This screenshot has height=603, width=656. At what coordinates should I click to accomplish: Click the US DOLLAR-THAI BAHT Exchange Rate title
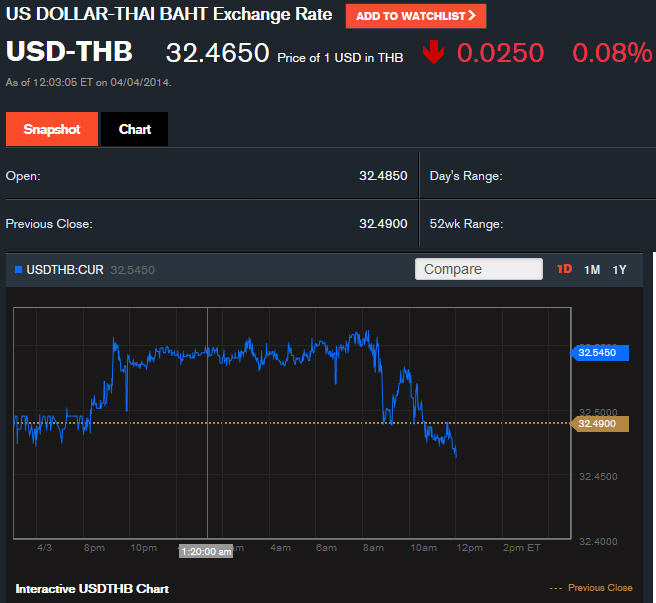169,14
